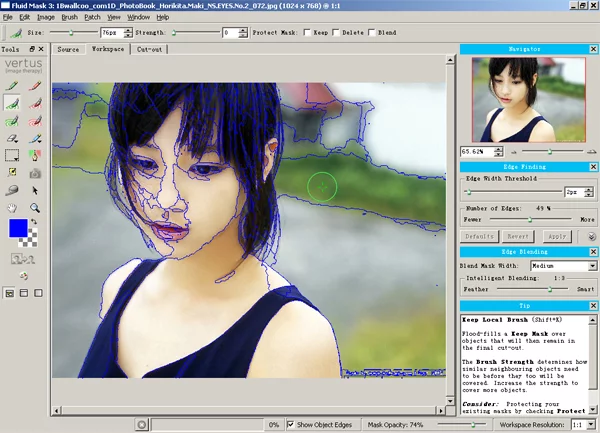Enable the Keep protect mask checkbox
The height and width of the screenshot is (433, 600).
click(307, 33)
